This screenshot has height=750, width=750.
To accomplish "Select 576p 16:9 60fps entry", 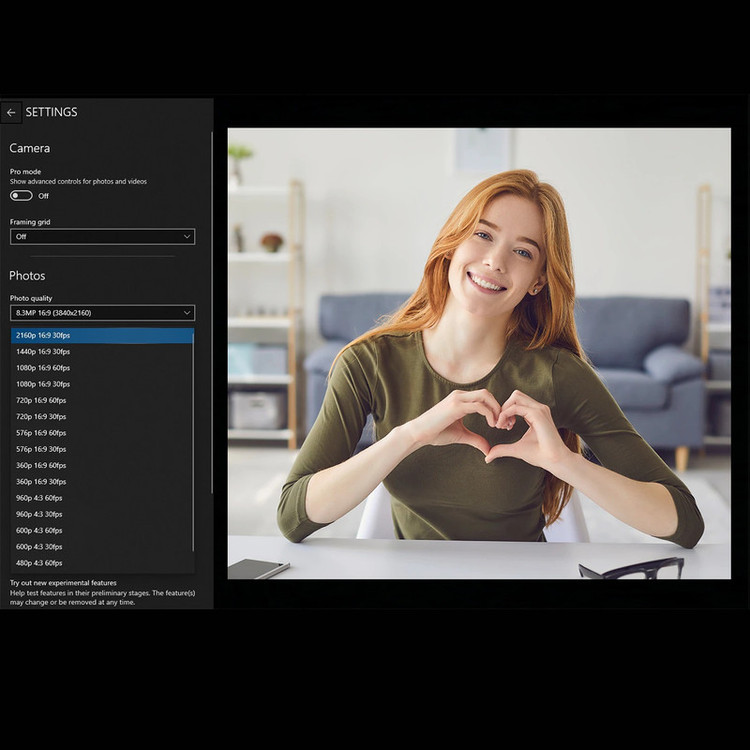I will [102, 433].
